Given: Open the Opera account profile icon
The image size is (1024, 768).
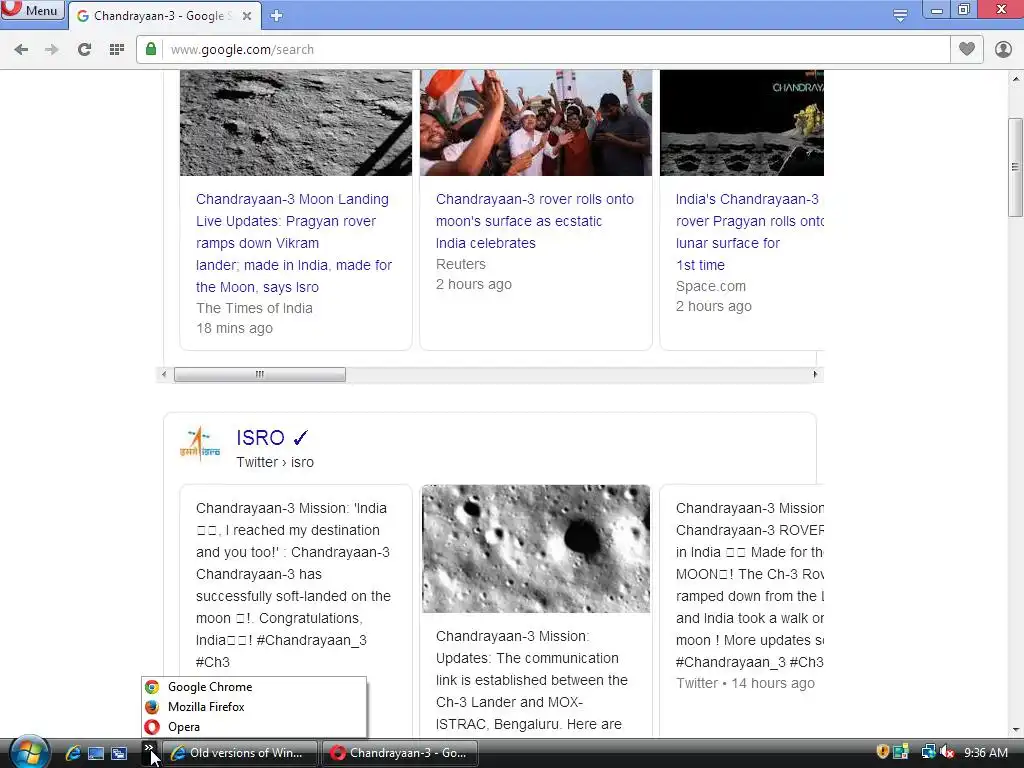Looking at the screenshot, I should (1003, 50).
